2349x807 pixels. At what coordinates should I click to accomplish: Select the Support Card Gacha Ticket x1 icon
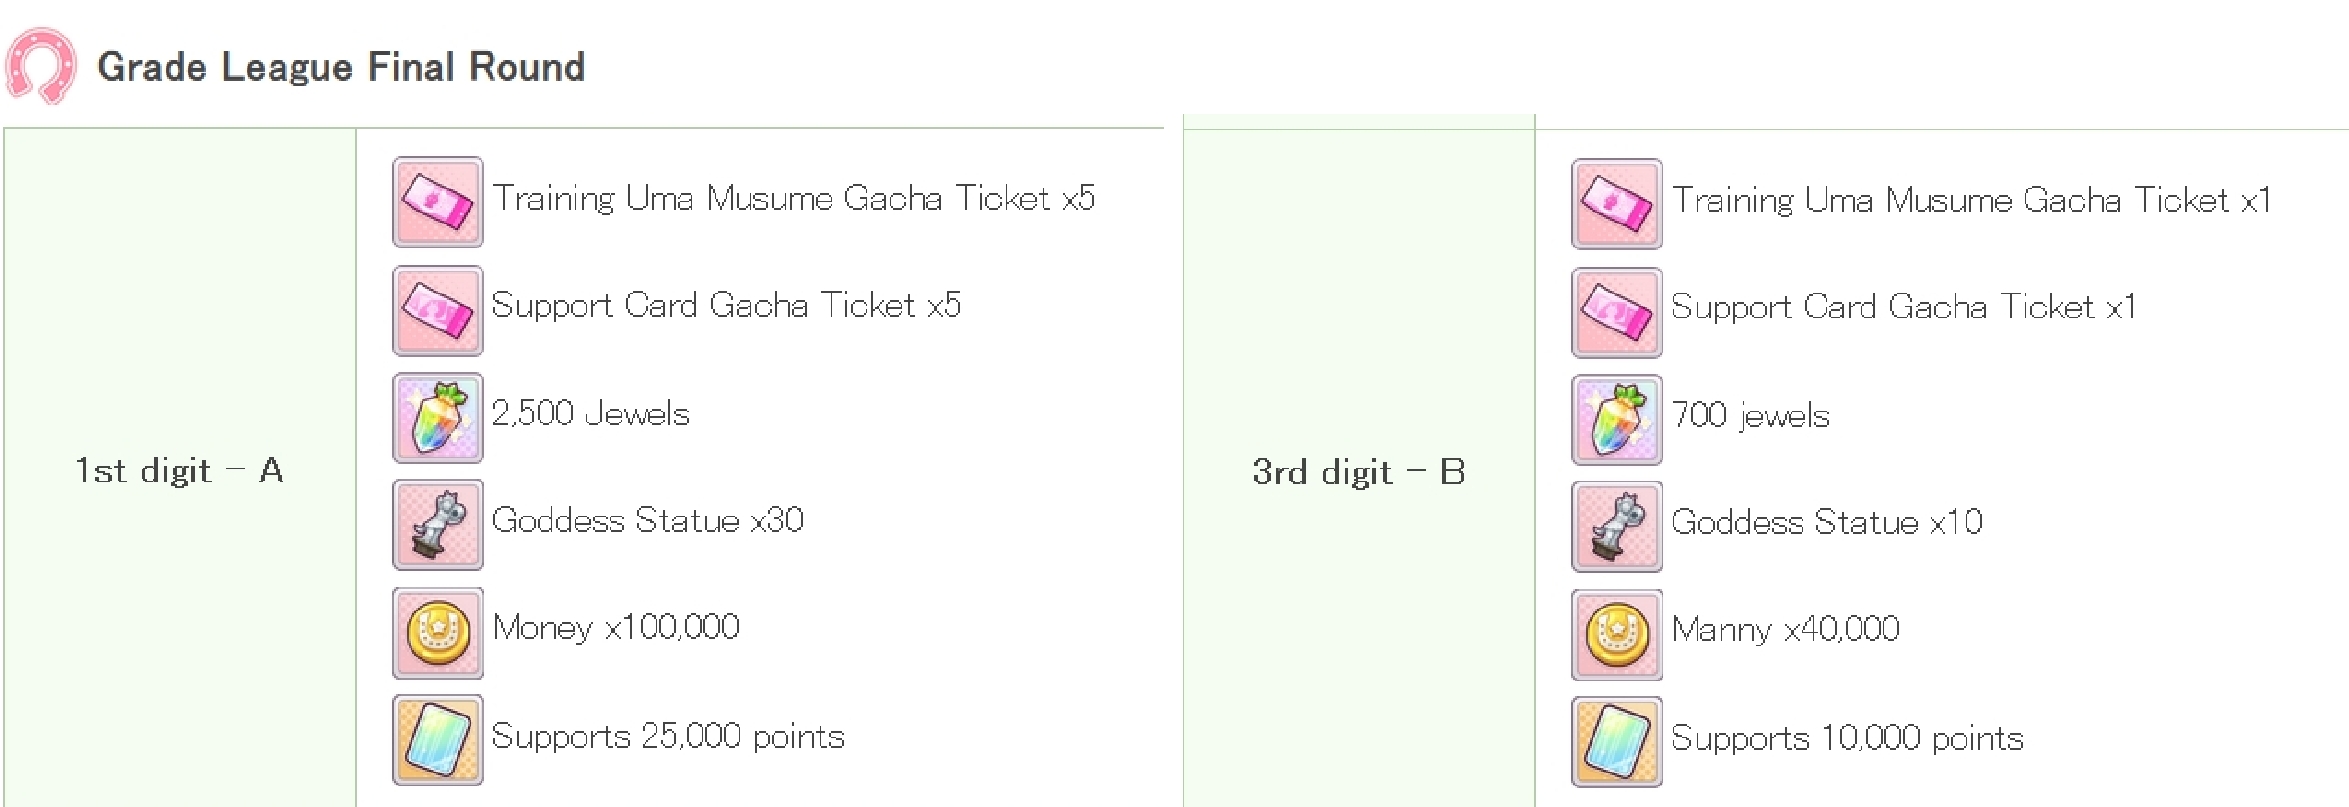click(x=1617, y=312)
